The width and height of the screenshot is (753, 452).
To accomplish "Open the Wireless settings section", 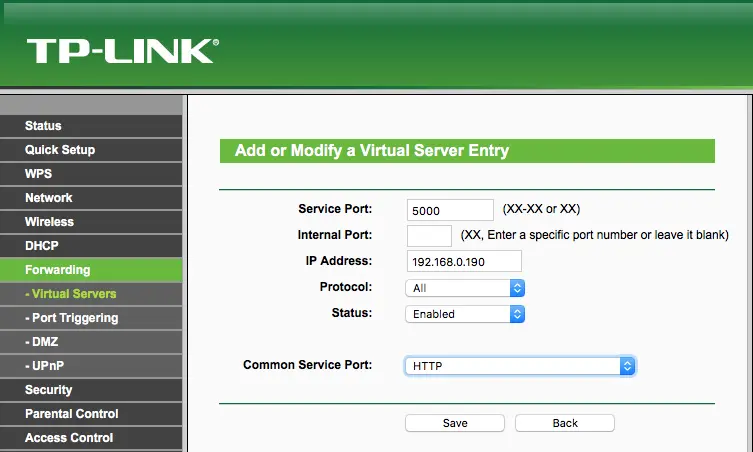I will pos(91,222).
